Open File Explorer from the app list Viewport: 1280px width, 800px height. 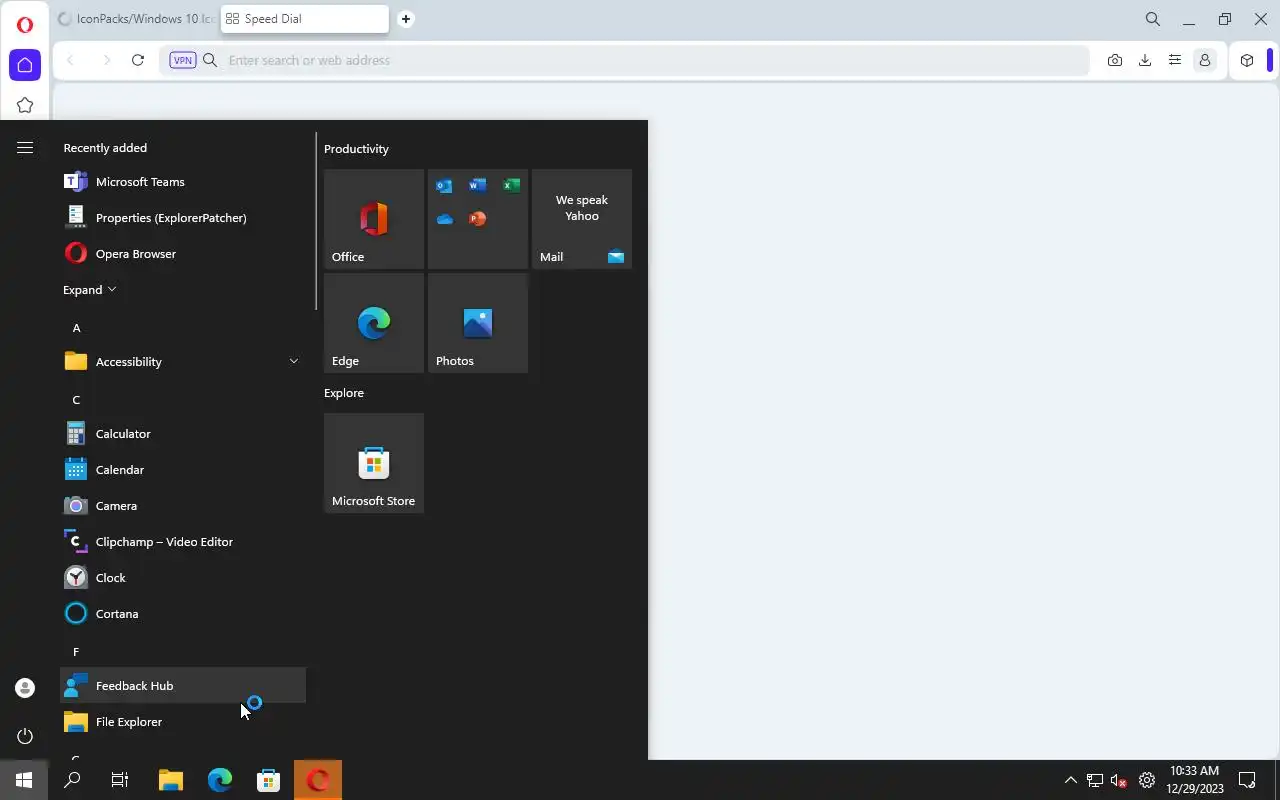(x=183, y=722)
